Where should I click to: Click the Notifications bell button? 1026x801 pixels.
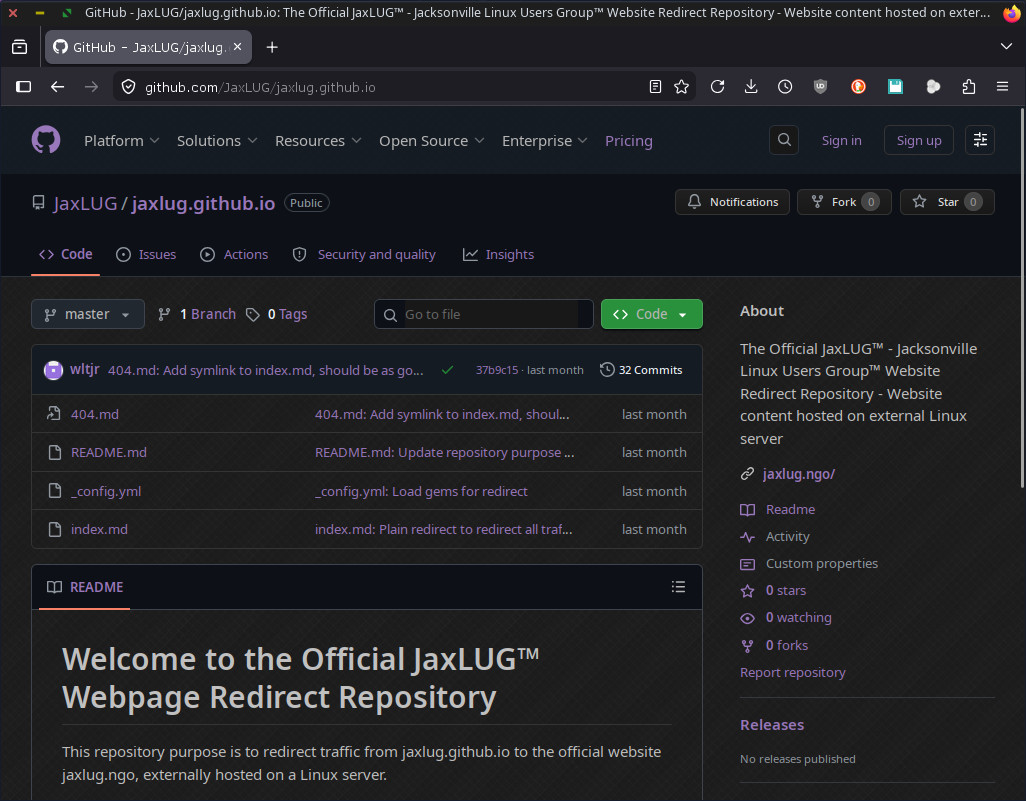click(732, 202)
